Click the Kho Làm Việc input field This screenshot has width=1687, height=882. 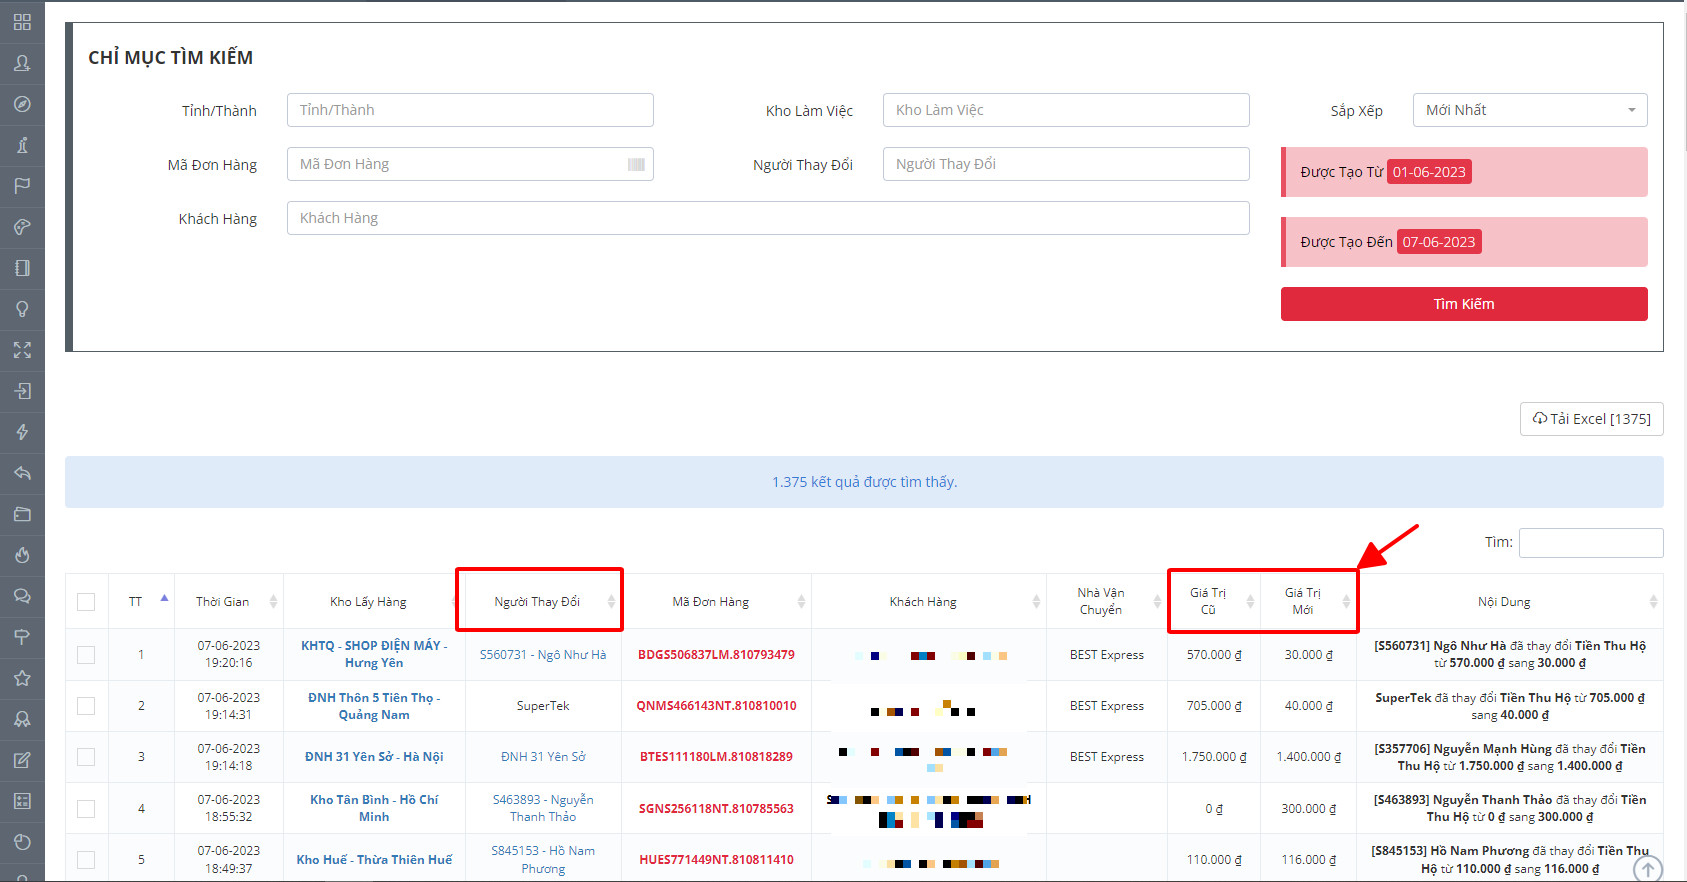click(x=1066, y=110)
